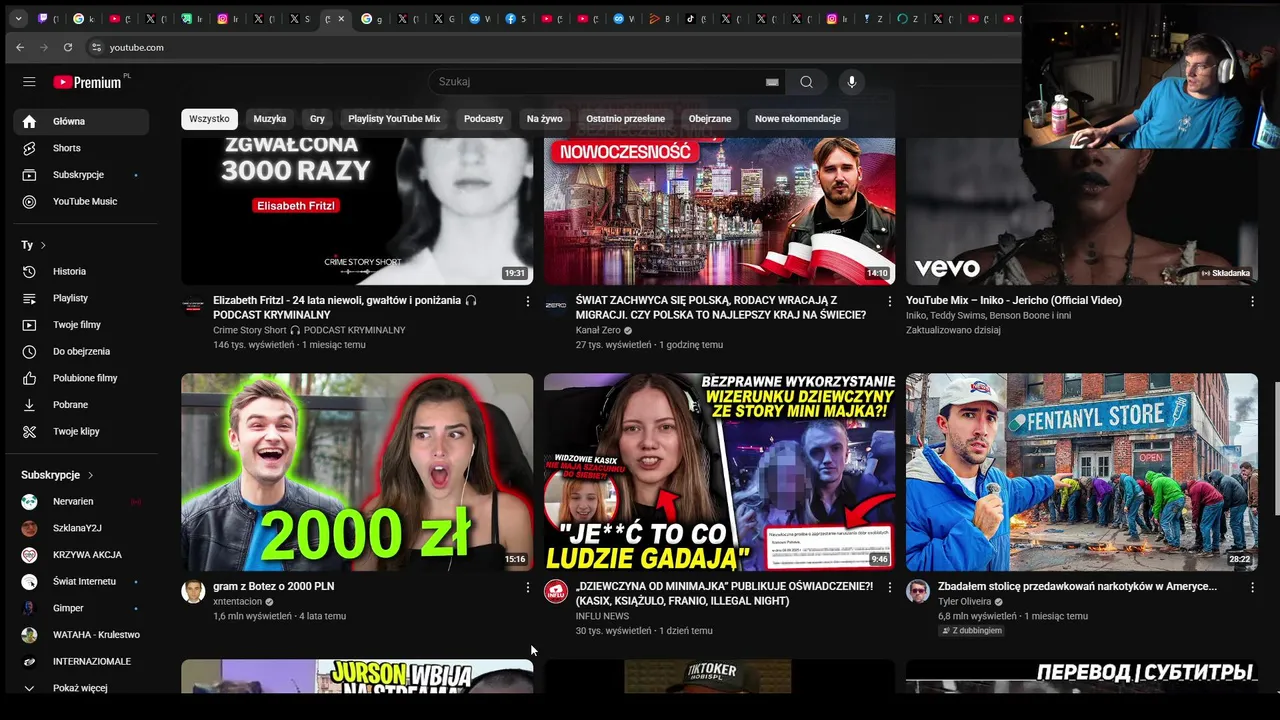This screenshot has height=720, width=1280.
Task: Open SzklanaY2J subscription channel
Action: tap(81, 528)
